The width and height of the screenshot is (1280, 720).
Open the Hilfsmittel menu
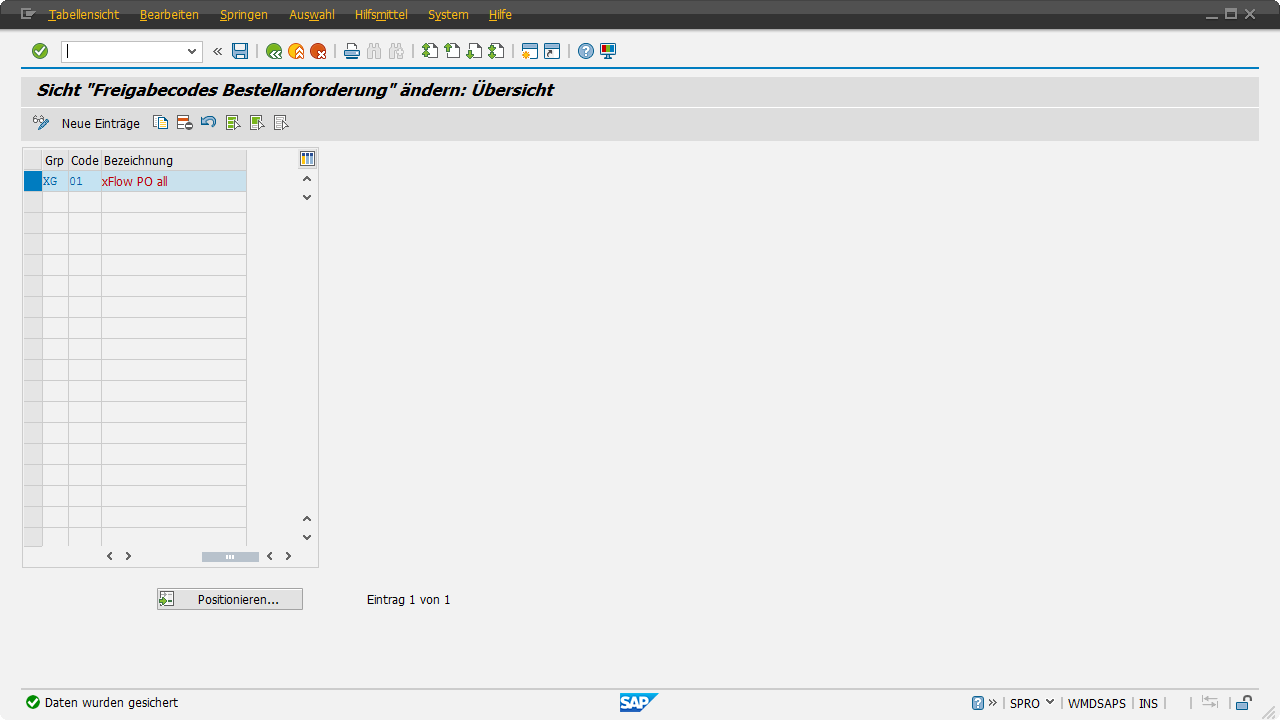click(x=381, y=15)
